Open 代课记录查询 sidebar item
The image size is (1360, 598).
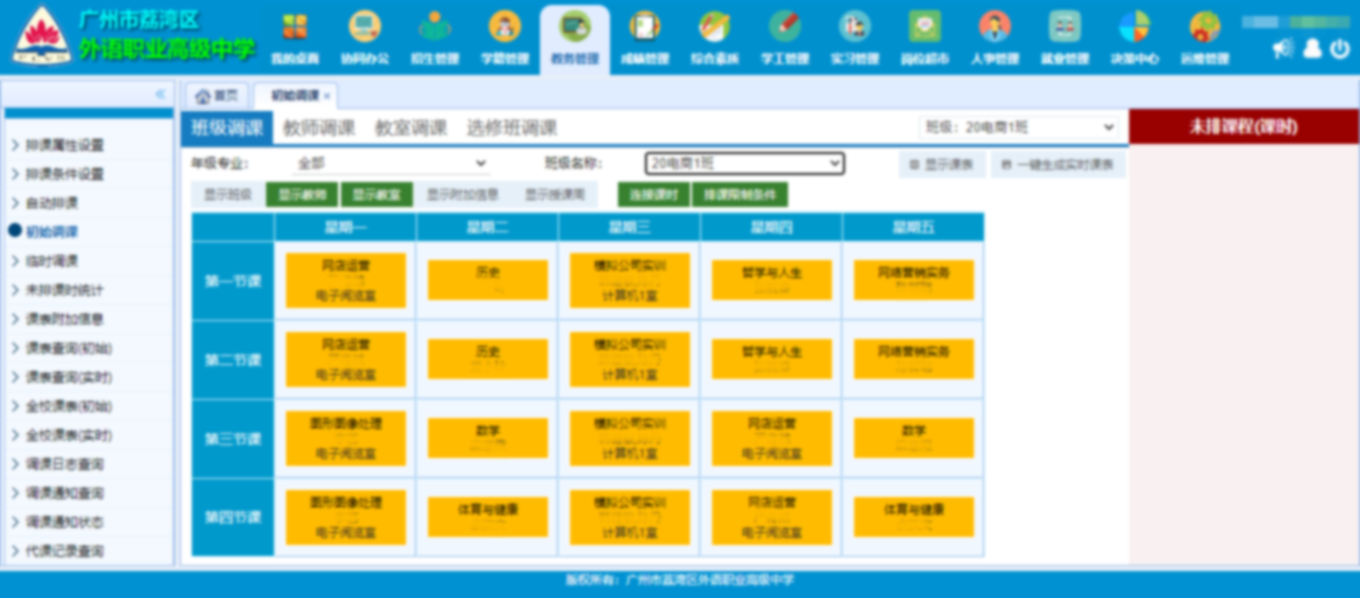pyautogui.click(x=65, y=551)
